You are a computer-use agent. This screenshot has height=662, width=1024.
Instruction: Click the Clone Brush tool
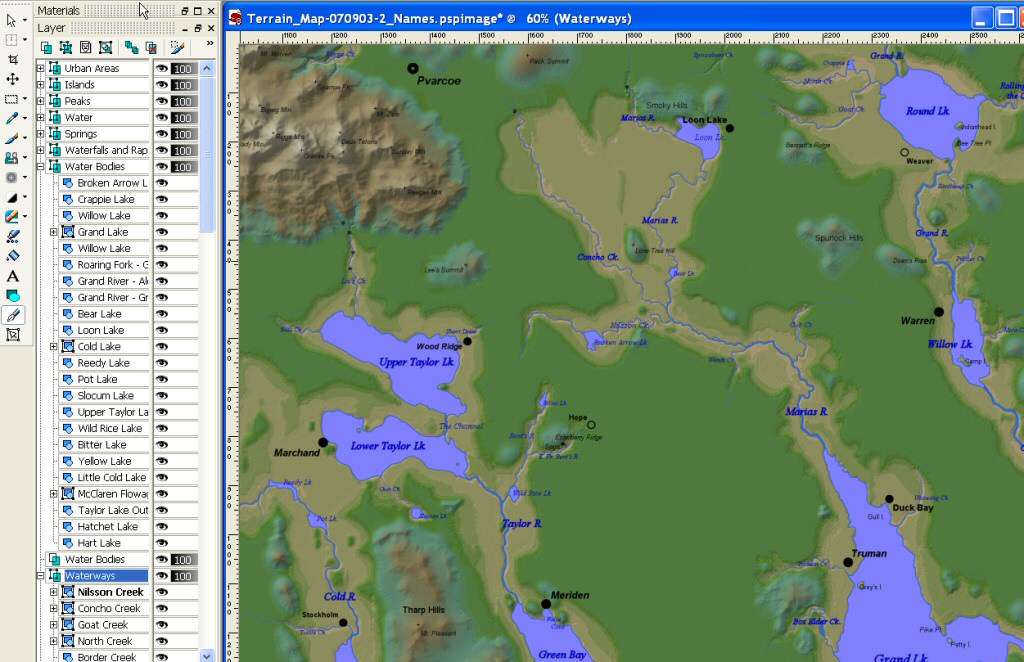[x=12, y=158]
